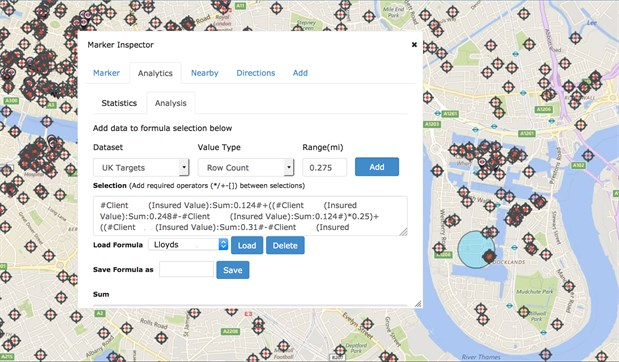
Task: Select the Analysis sub-tab
Action: 171,103
